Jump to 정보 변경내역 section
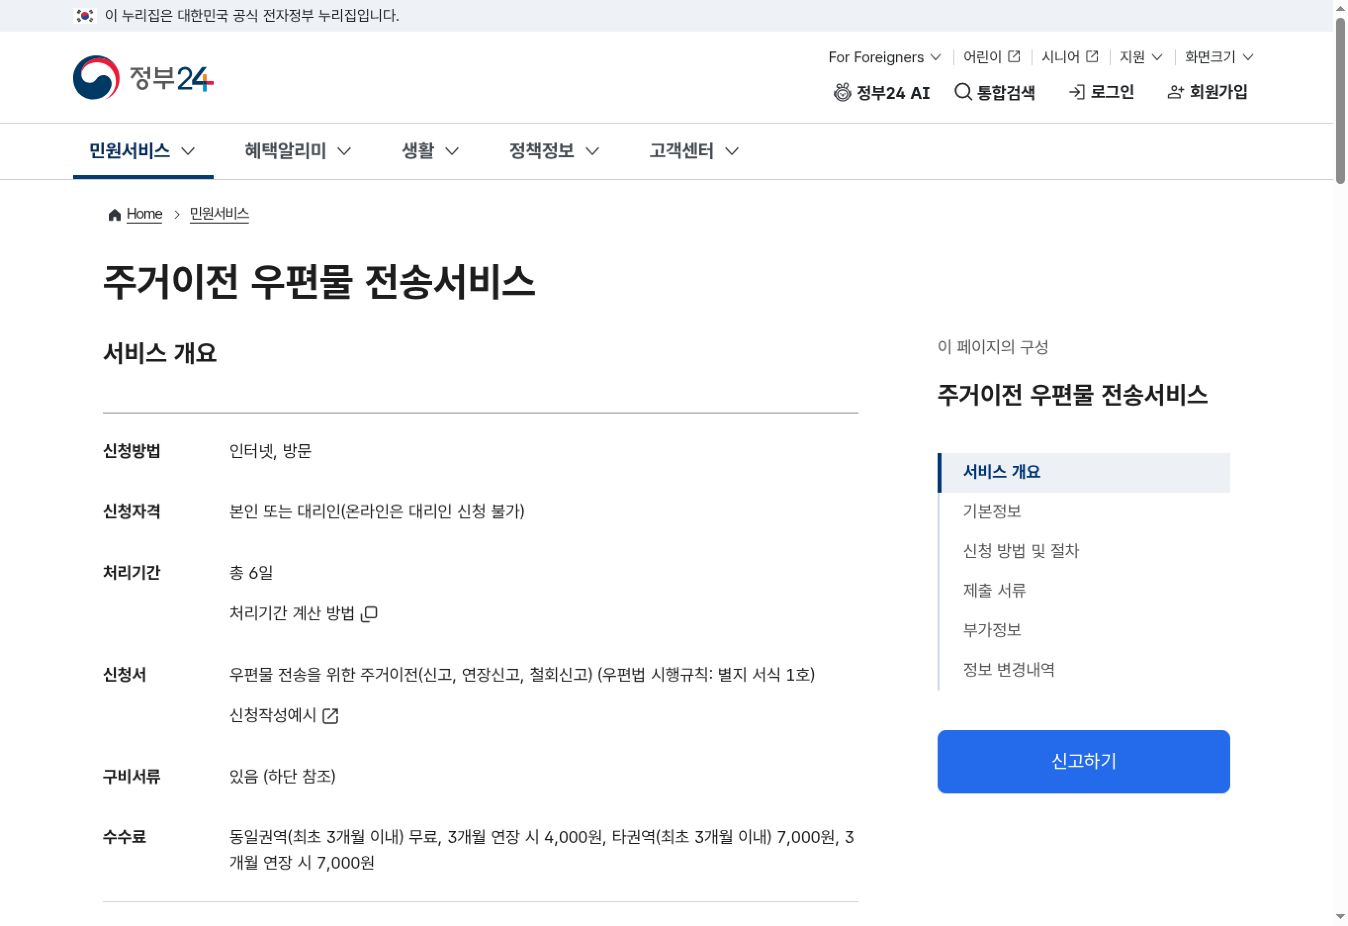Image resolution: width=1348 pixels, height=926 pixels. (1008, 670)
